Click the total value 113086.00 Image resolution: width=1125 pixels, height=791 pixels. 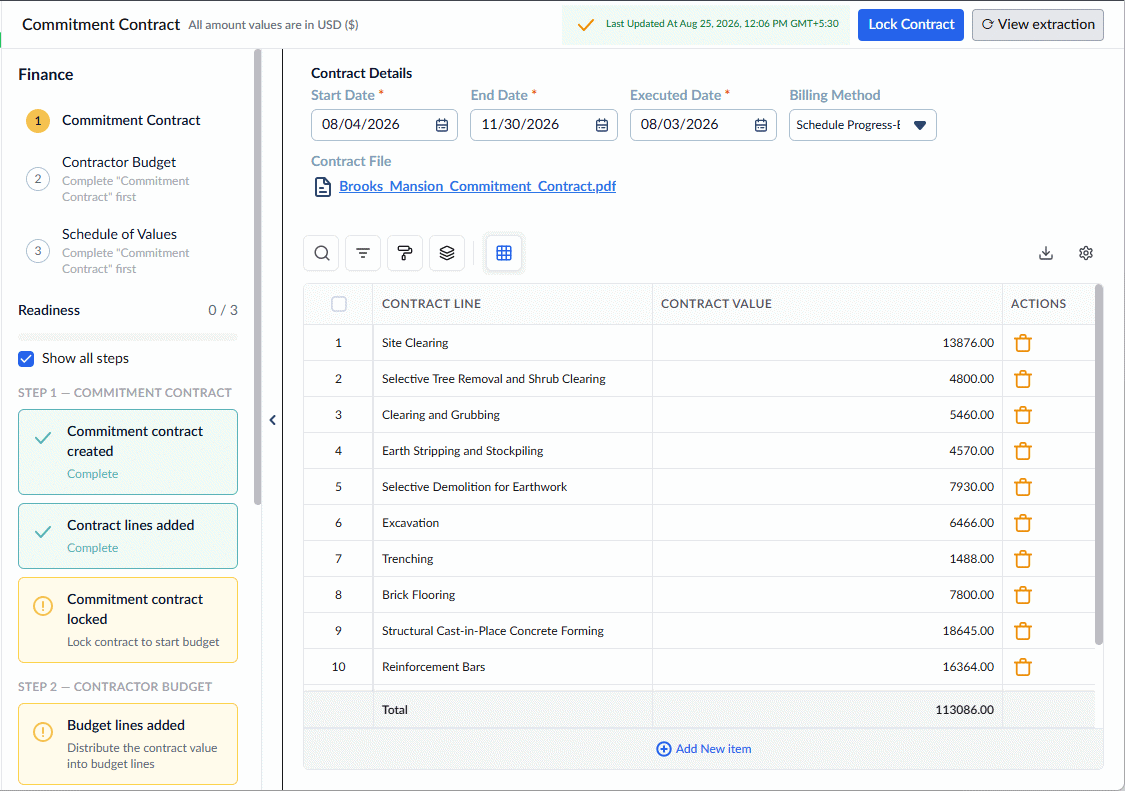(x=964, y=710)
